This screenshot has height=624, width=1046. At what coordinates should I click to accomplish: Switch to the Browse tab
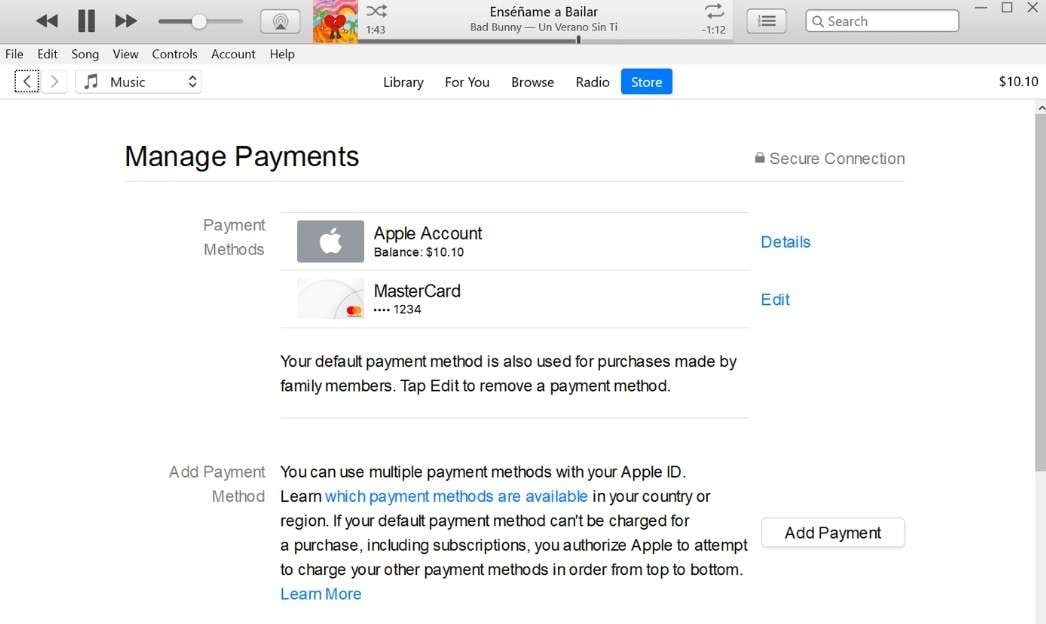click(x=532, y=82)
